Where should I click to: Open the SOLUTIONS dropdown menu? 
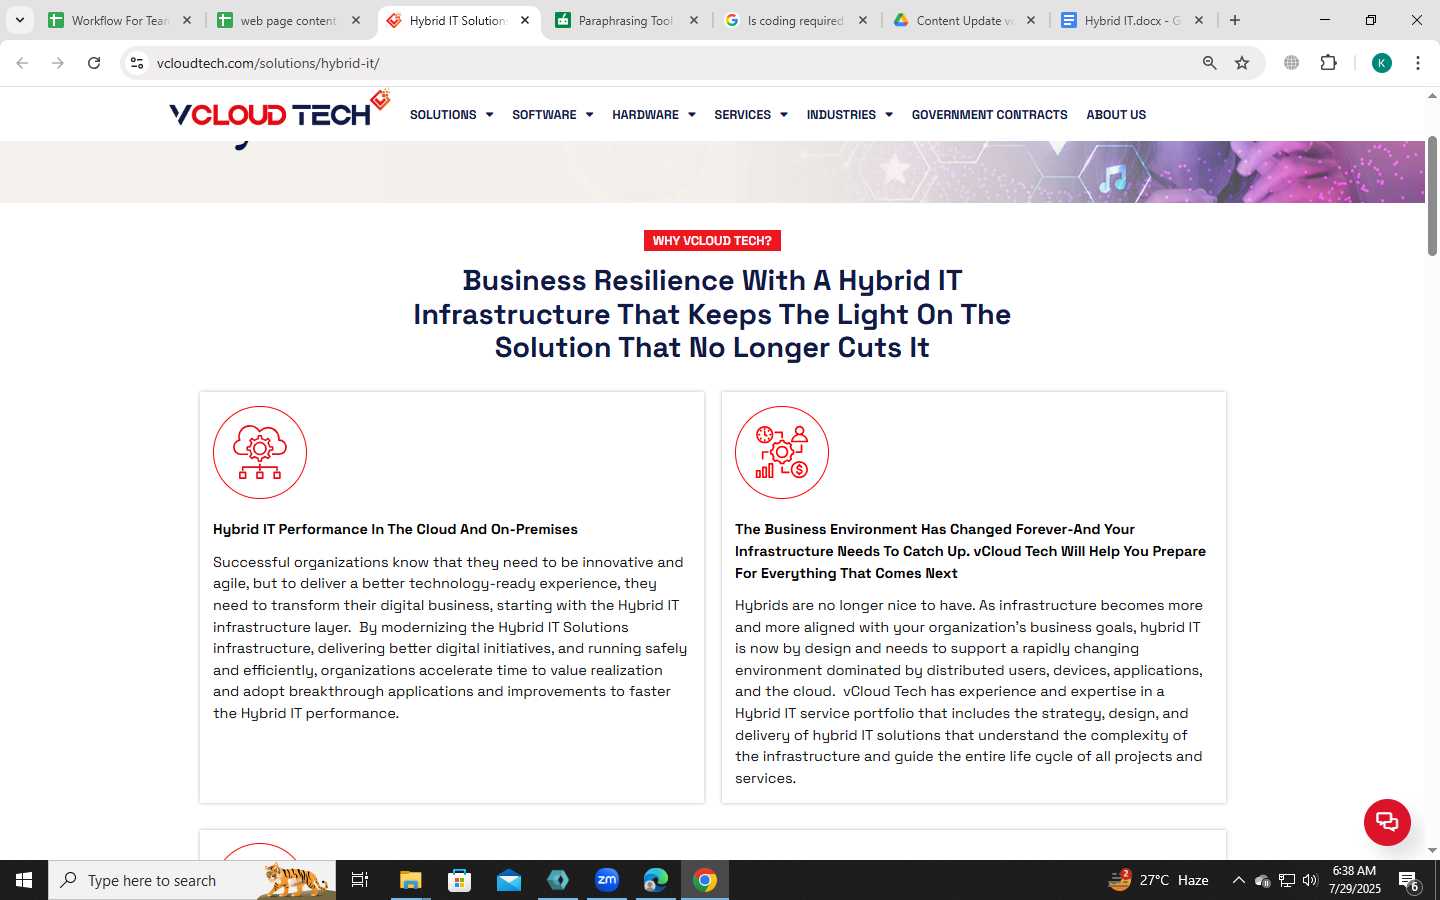point(451,115)
